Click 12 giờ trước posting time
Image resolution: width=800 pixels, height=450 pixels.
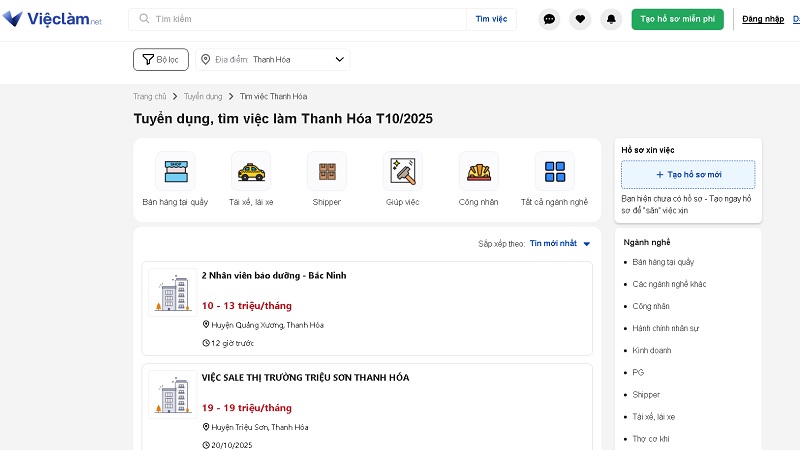coord(232,343)
